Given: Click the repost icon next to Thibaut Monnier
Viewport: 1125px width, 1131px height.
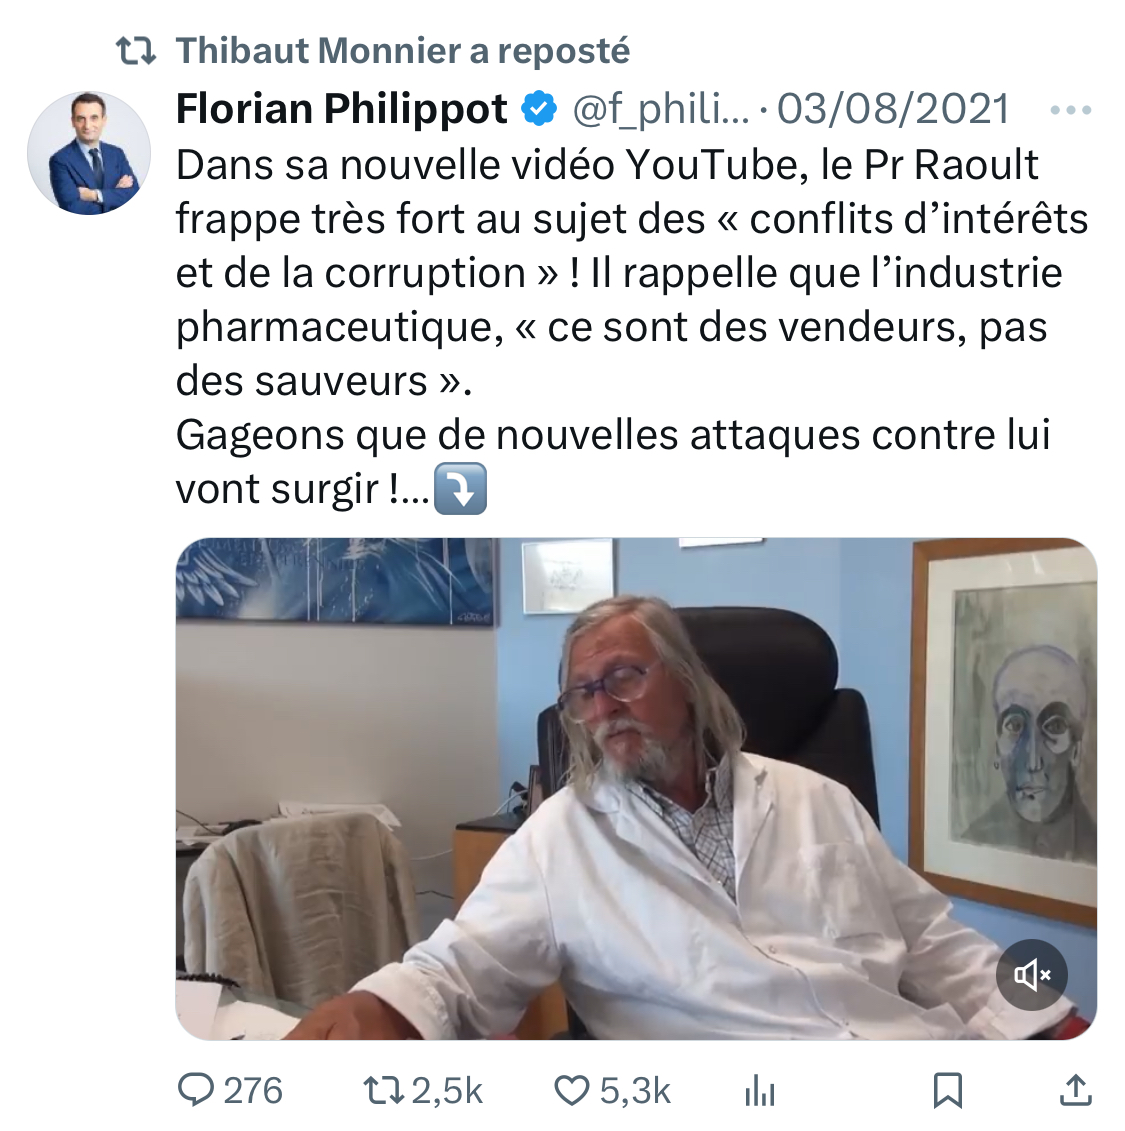Looking at the screenshot, I should [136, 51].
